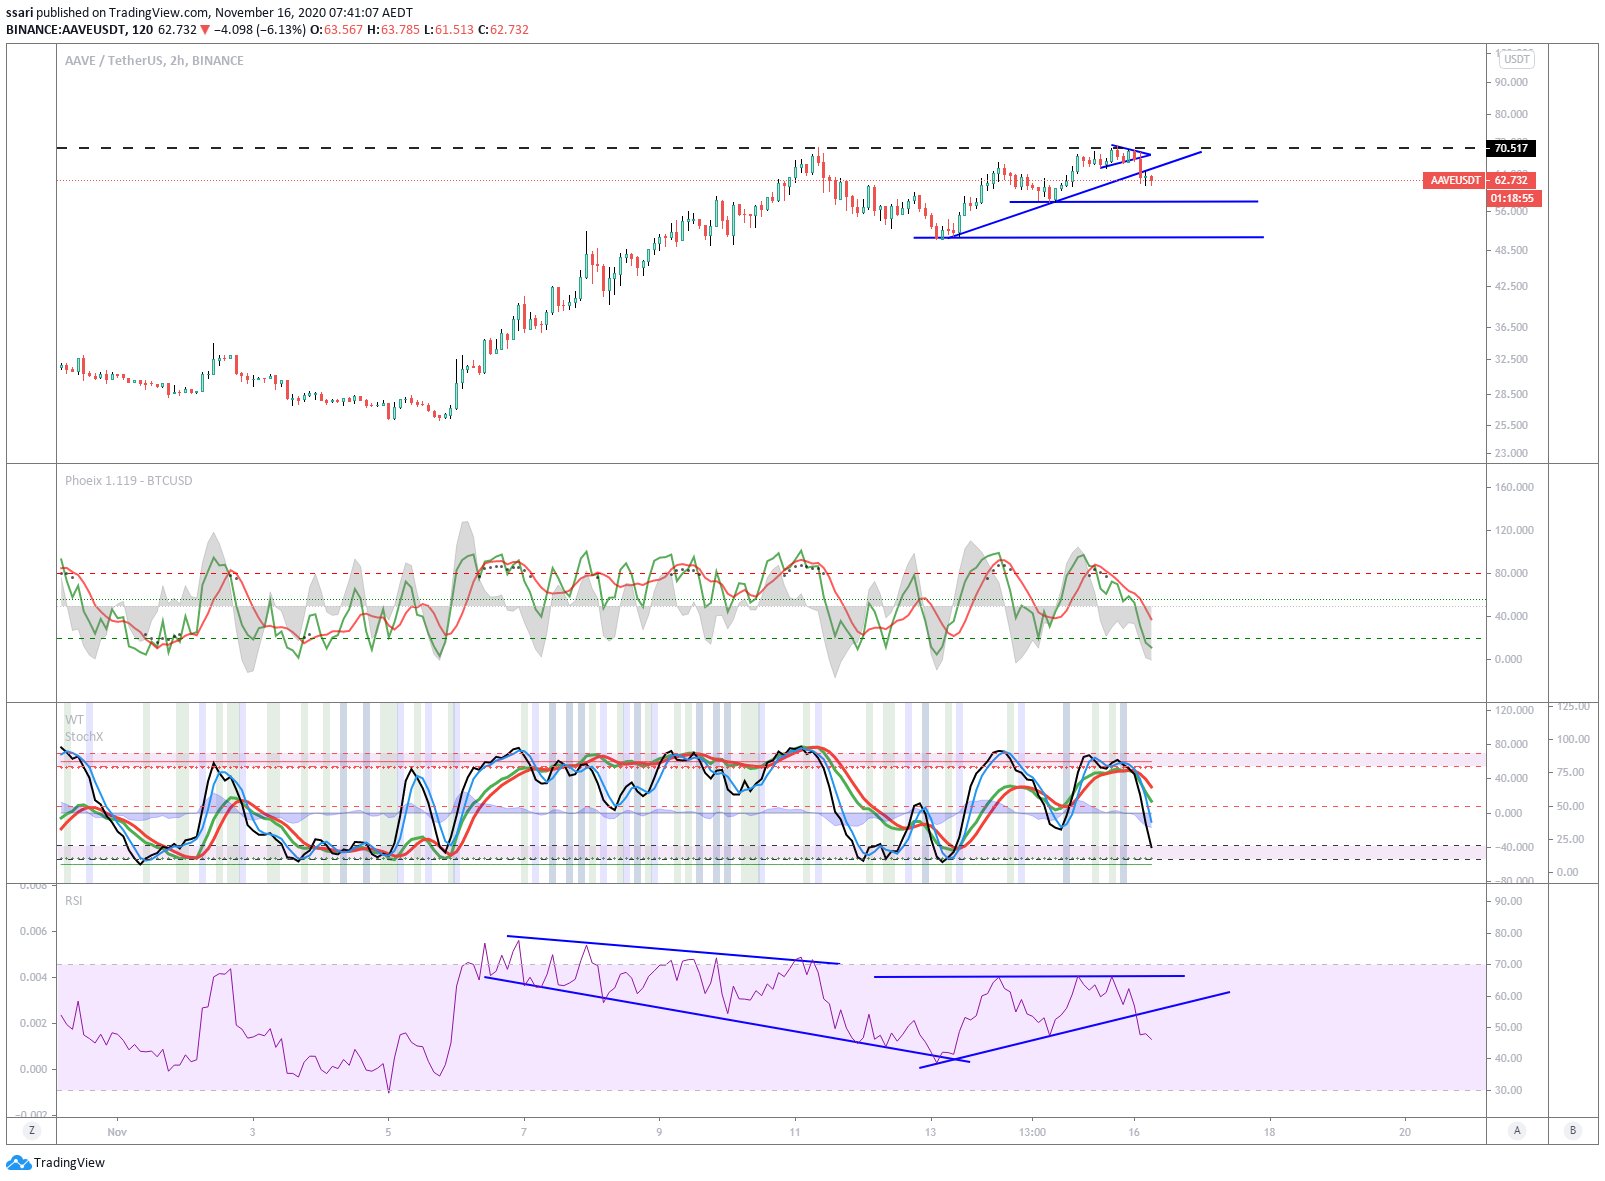The width and height of the screenshot is (1605, 1181).
Task: Click the H:63.785 high value
Action: [393, 30]
